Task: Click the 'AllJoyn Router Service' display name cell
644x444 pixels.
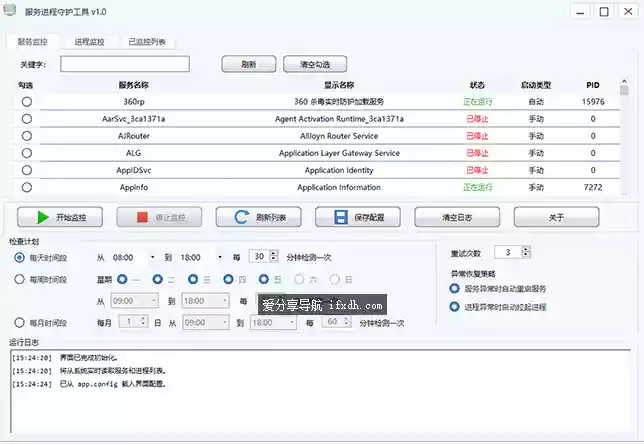Action: (339, 136)
